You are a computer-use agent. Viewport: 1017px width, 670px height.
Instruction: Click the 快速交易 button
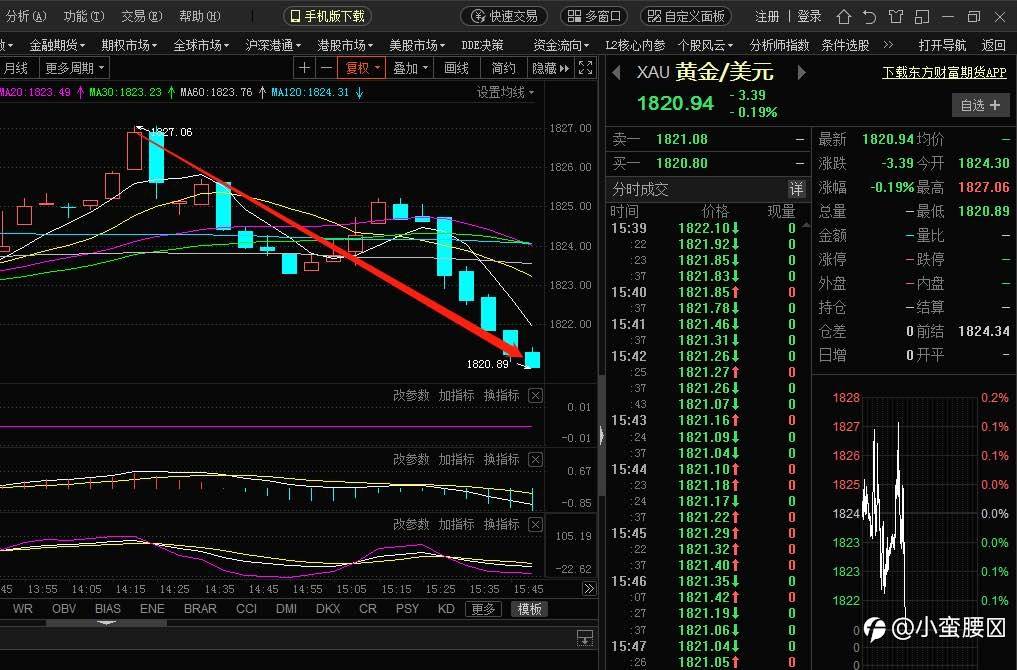click(x=504, y=16)
